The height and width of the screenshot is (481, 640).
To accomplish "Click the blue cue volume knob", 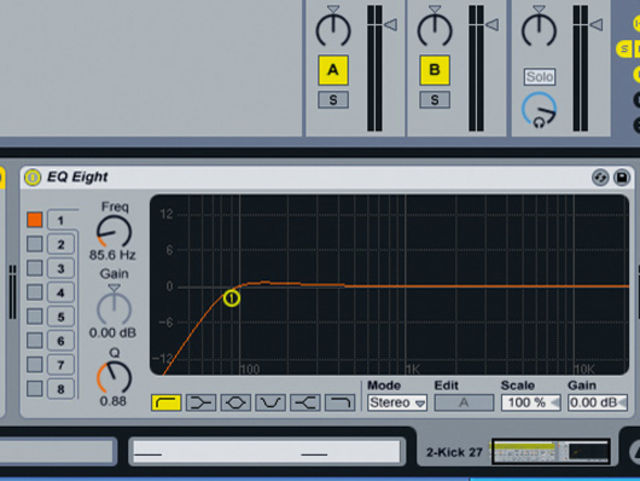I will (x=539, y=110).
